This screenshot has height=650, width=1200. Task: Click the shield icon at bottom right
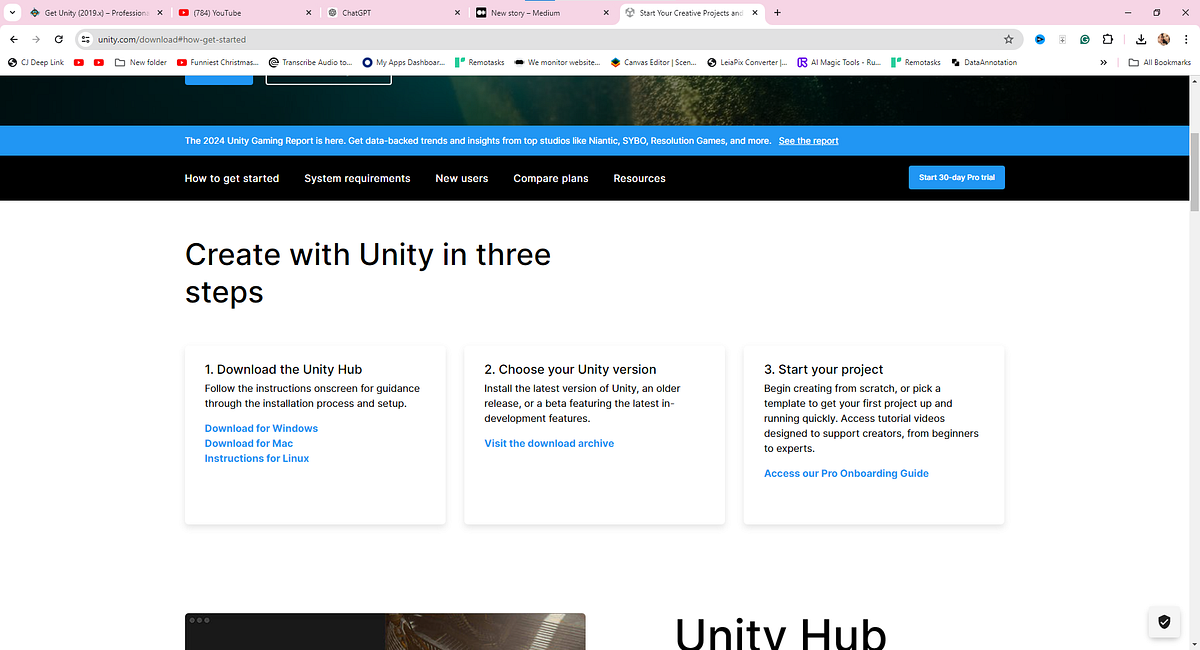point(1163,621)
